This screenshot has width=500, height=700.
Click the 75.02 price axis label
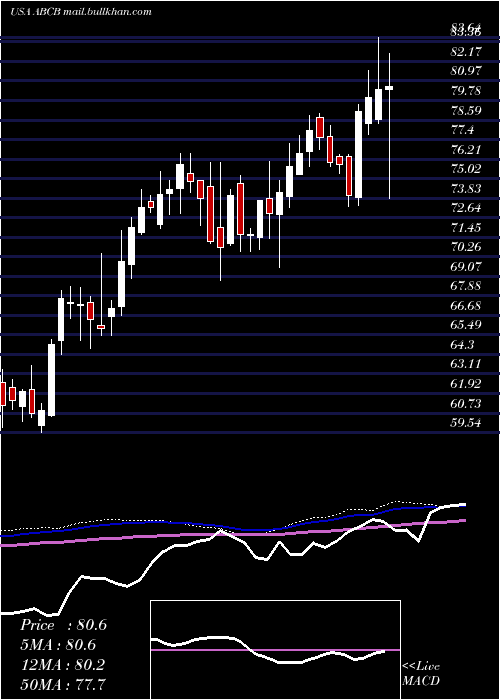(x=467, y=169)
